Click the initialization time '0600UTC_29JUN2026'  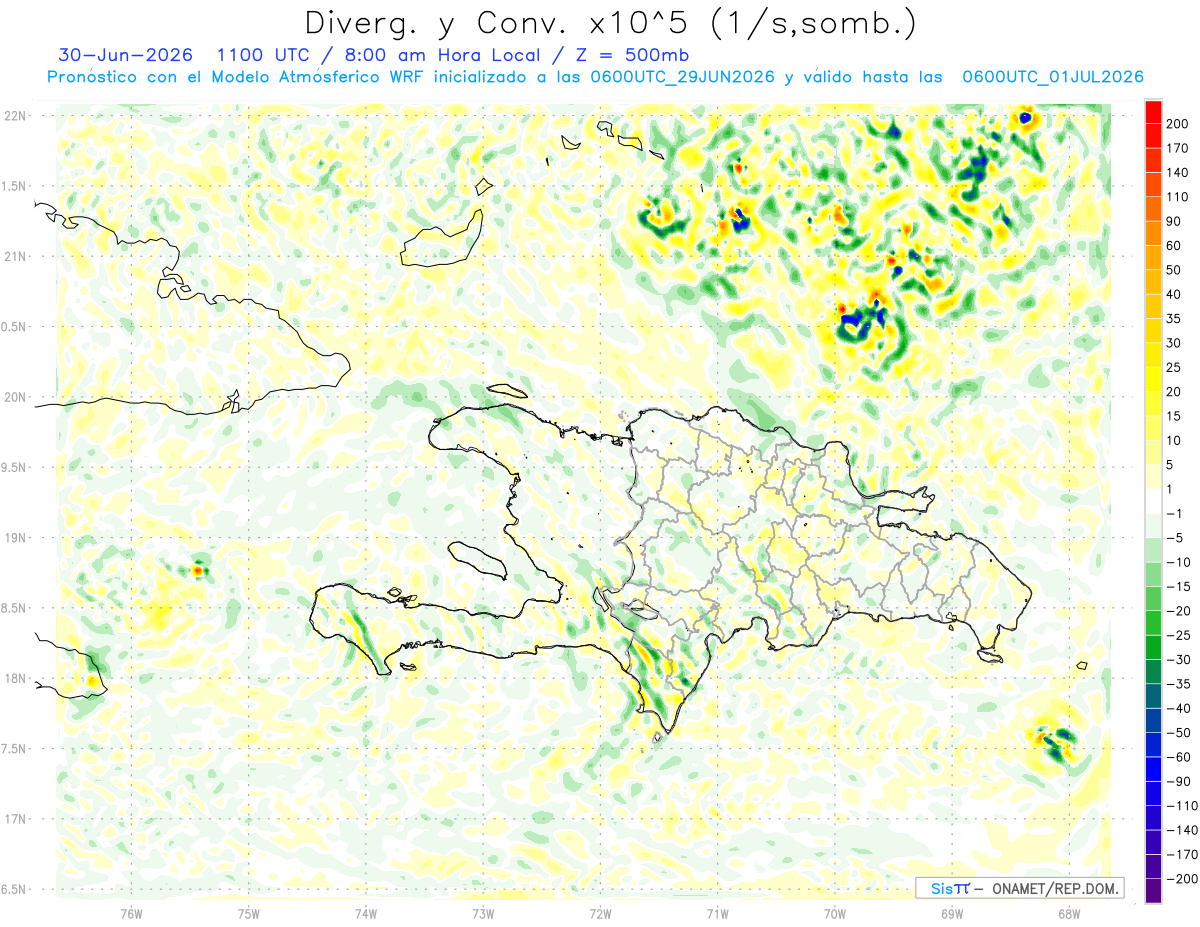pyautogui.click(x=683, y=77)
